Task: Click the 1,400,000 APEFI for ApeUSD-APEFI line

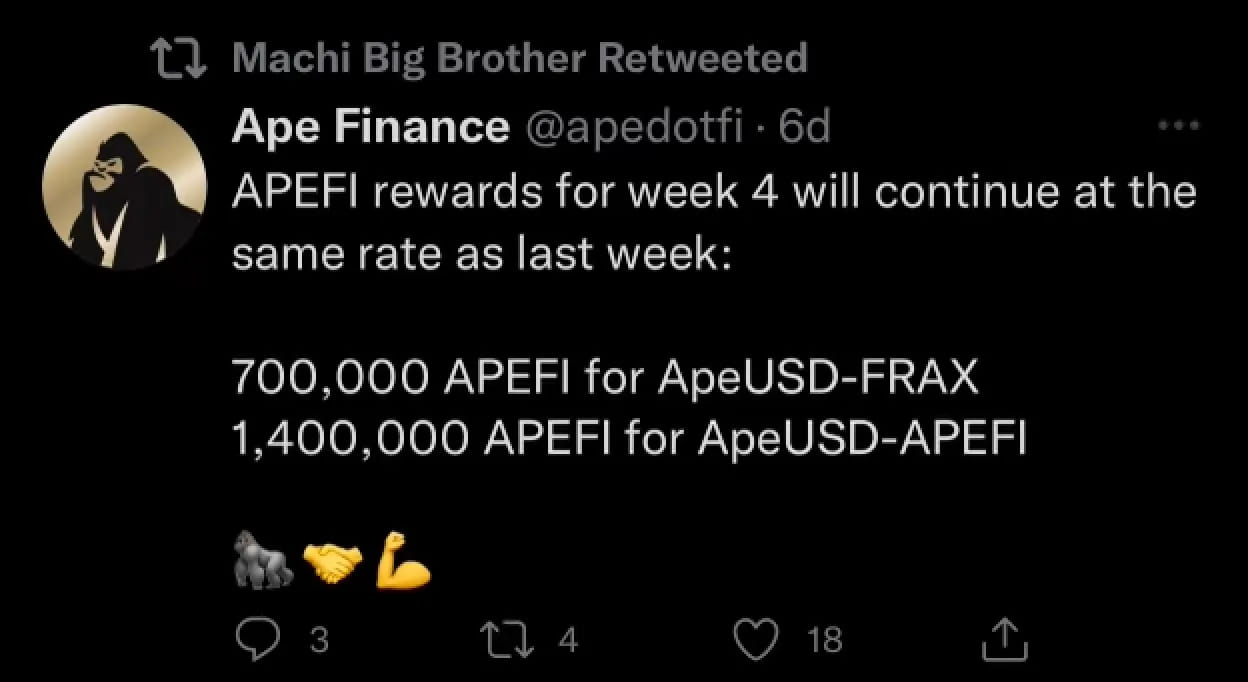Action: click(629, 435)
